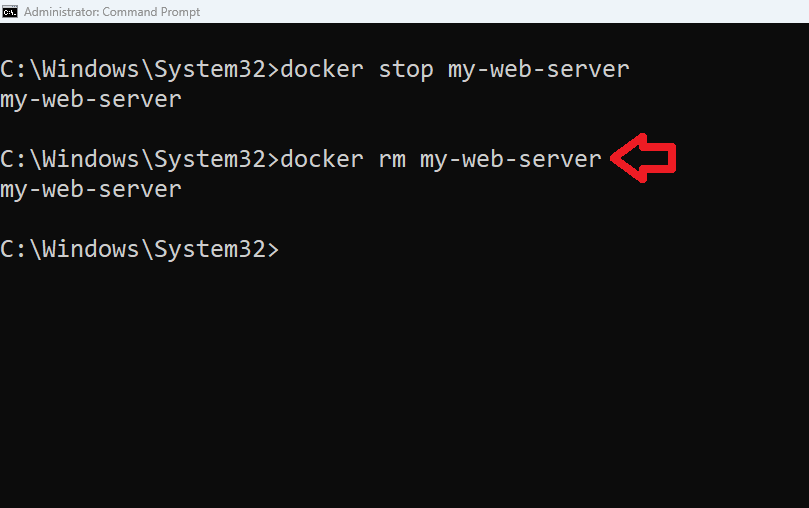Click the 'my-web-server' output below docker stop
Viewport: 809px width, 508px height.
(91, 100)
